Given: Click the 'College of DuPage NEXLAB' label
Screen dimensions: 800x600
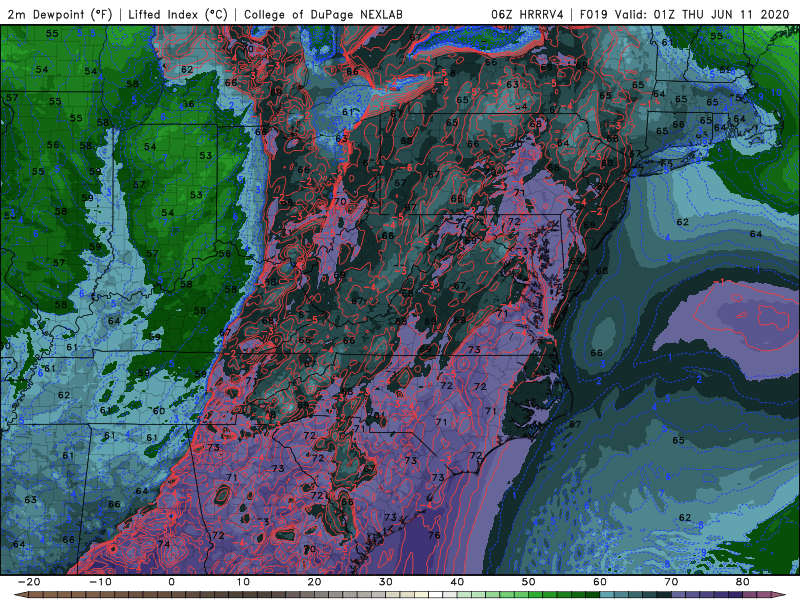Looking at the screenshot, I should tap(323, 15).
